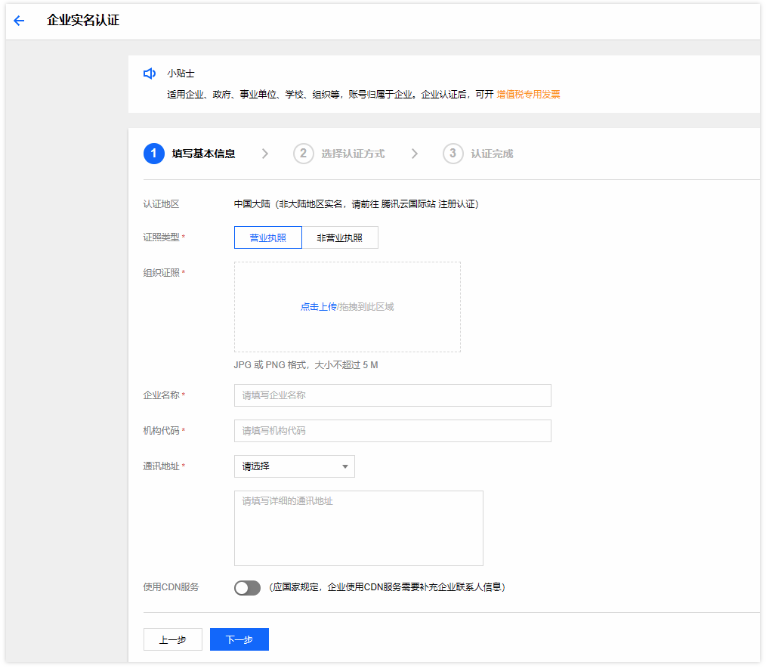Viewport: 768px width, 667px height.
Task: Click the CDN regulation note text
Action: click(x=387, y=587)
